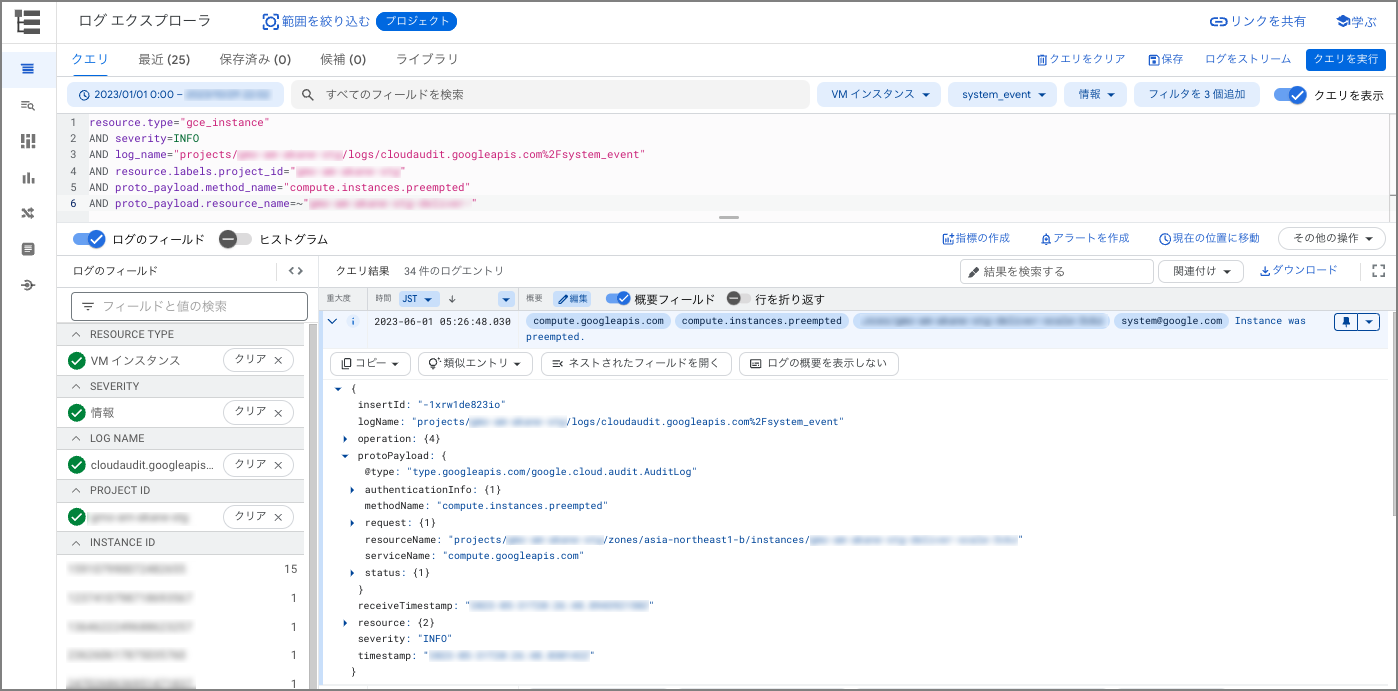Turn on 行を折り返す toggle

pos(739,299)
